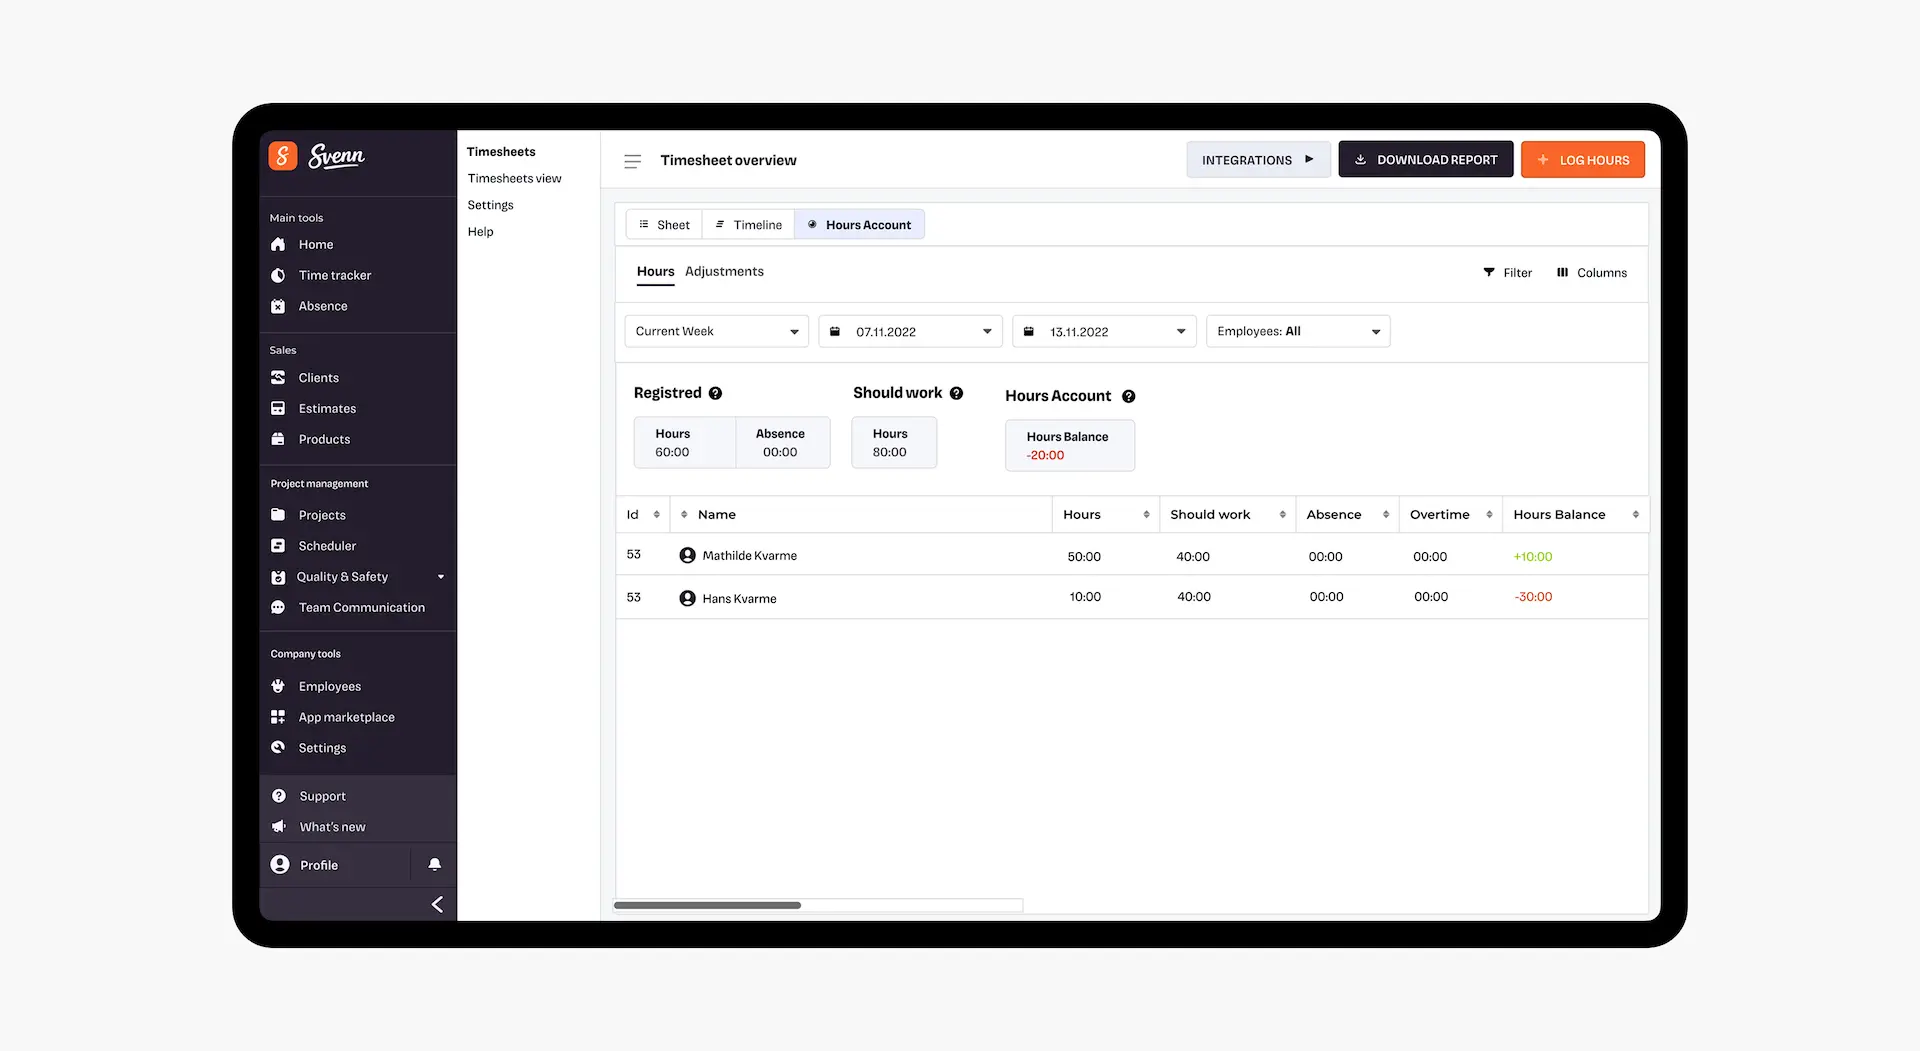The height and width of the screenshot is (1051, 1920).
Task: Click the Registred help question mark icon
Action: point(715,394)
